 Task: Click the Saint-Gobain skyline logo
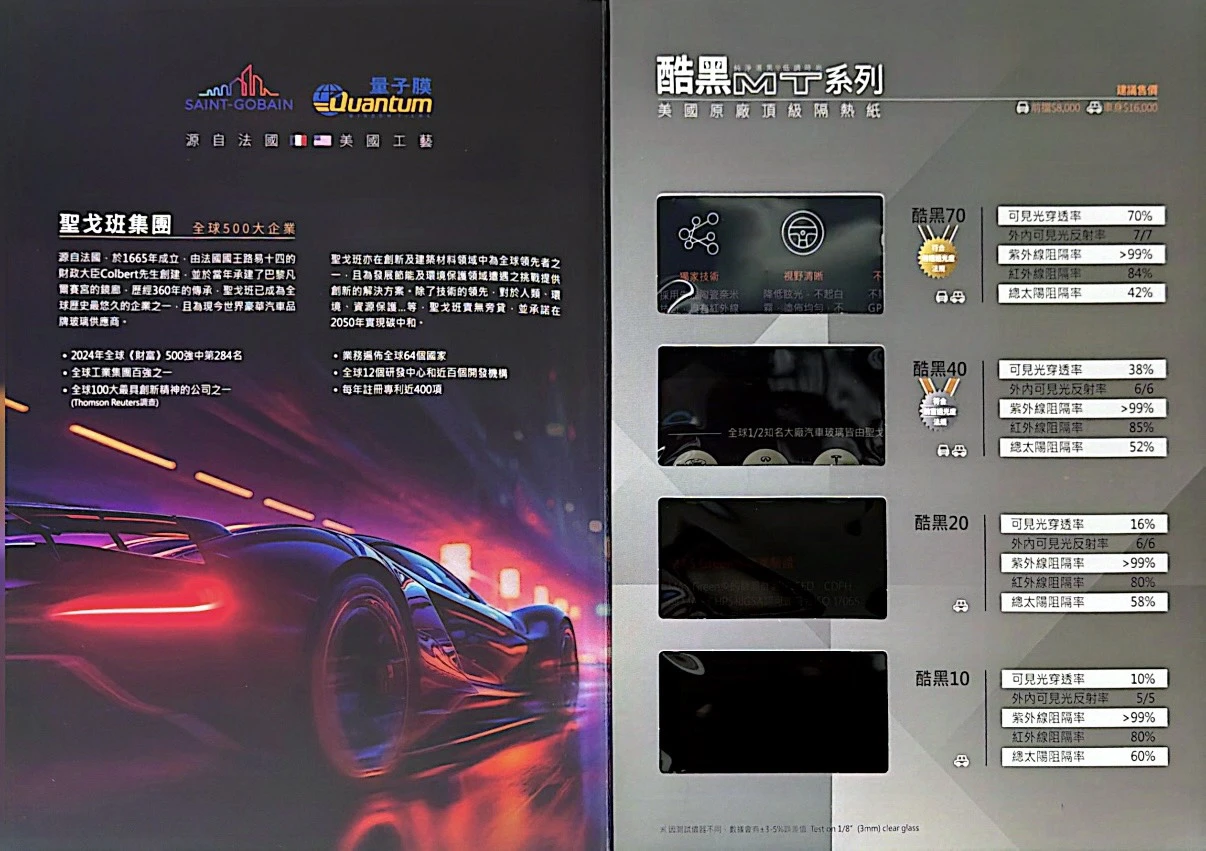[x=239, y=89]
